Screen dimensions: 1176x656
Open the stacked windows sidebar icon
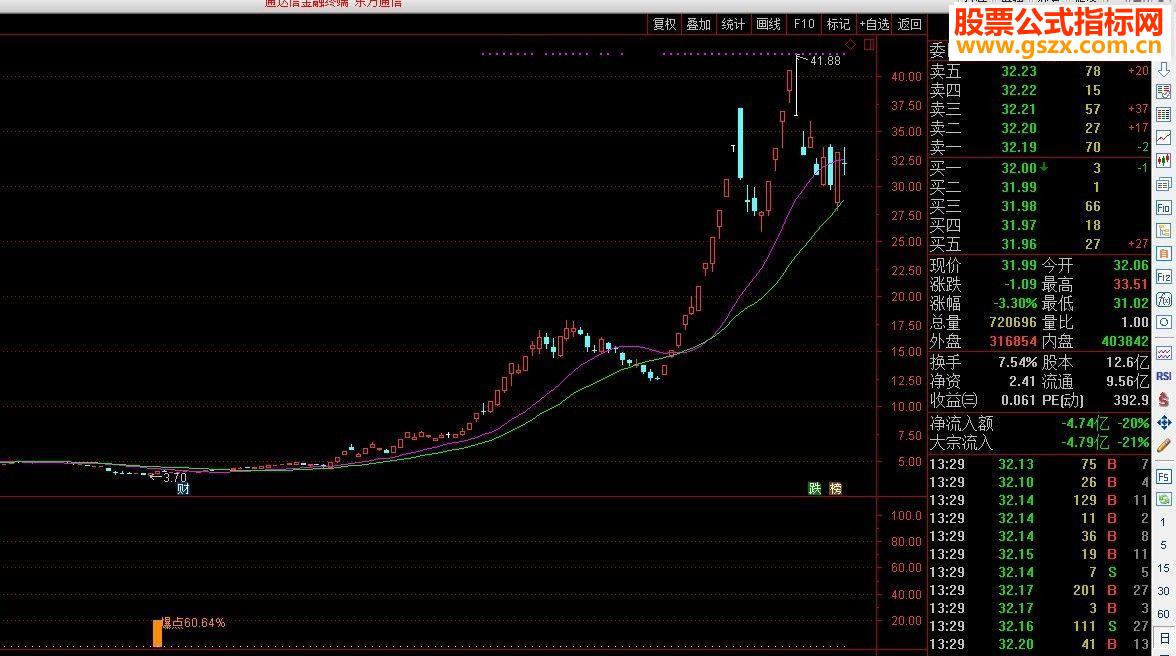[x=1163, y=184]
